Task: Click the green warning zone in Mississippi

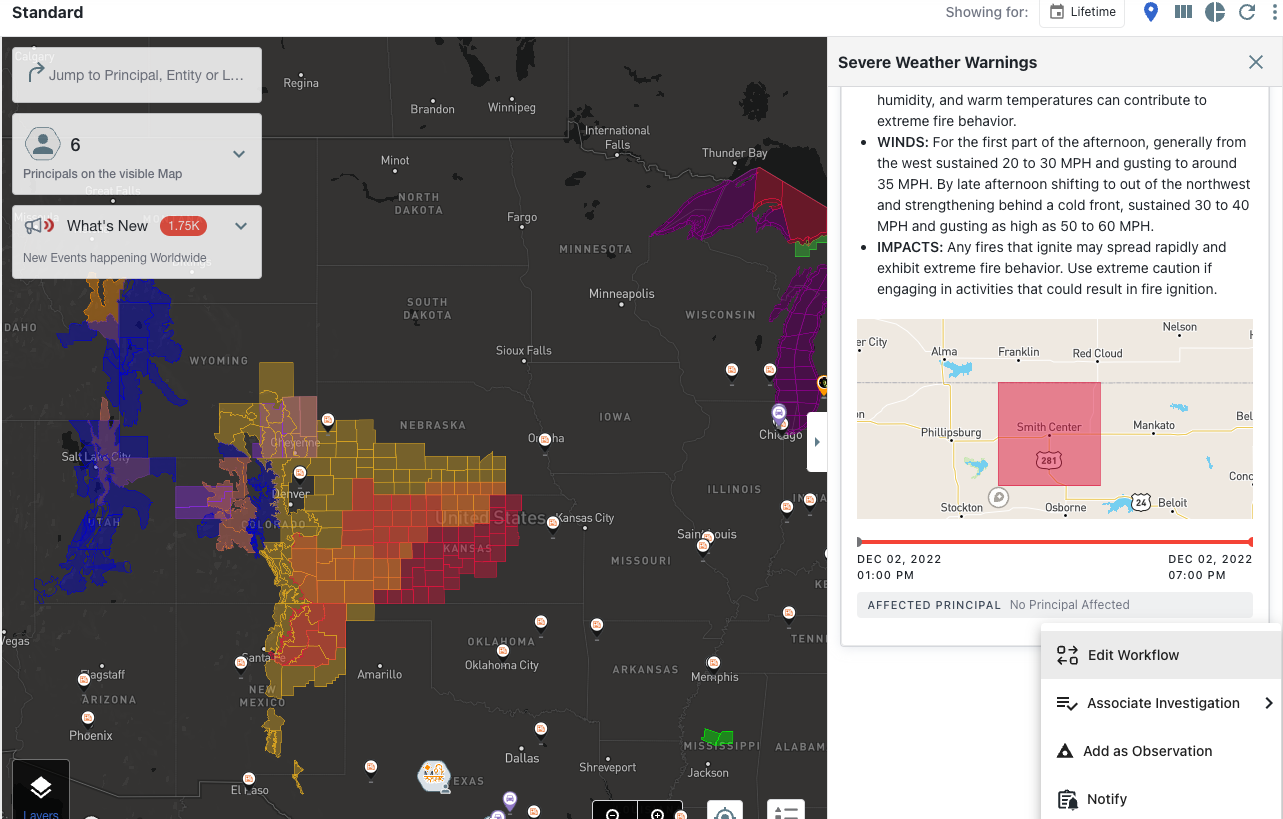Action: [x=718, y=737]
